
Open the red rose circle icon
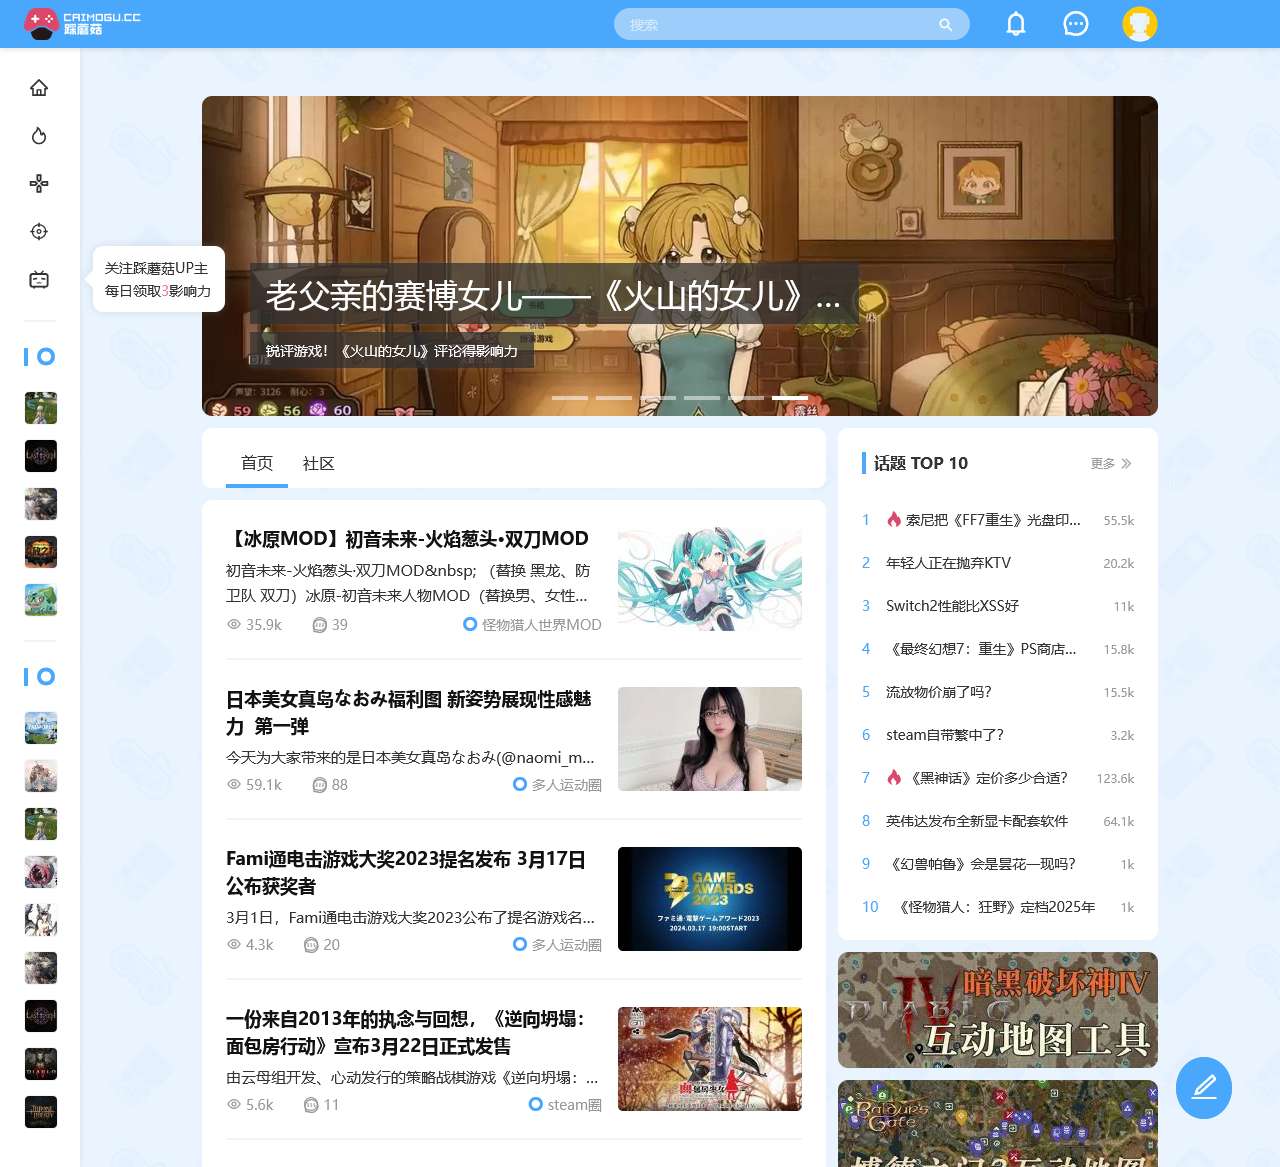(x=41, y=872)
